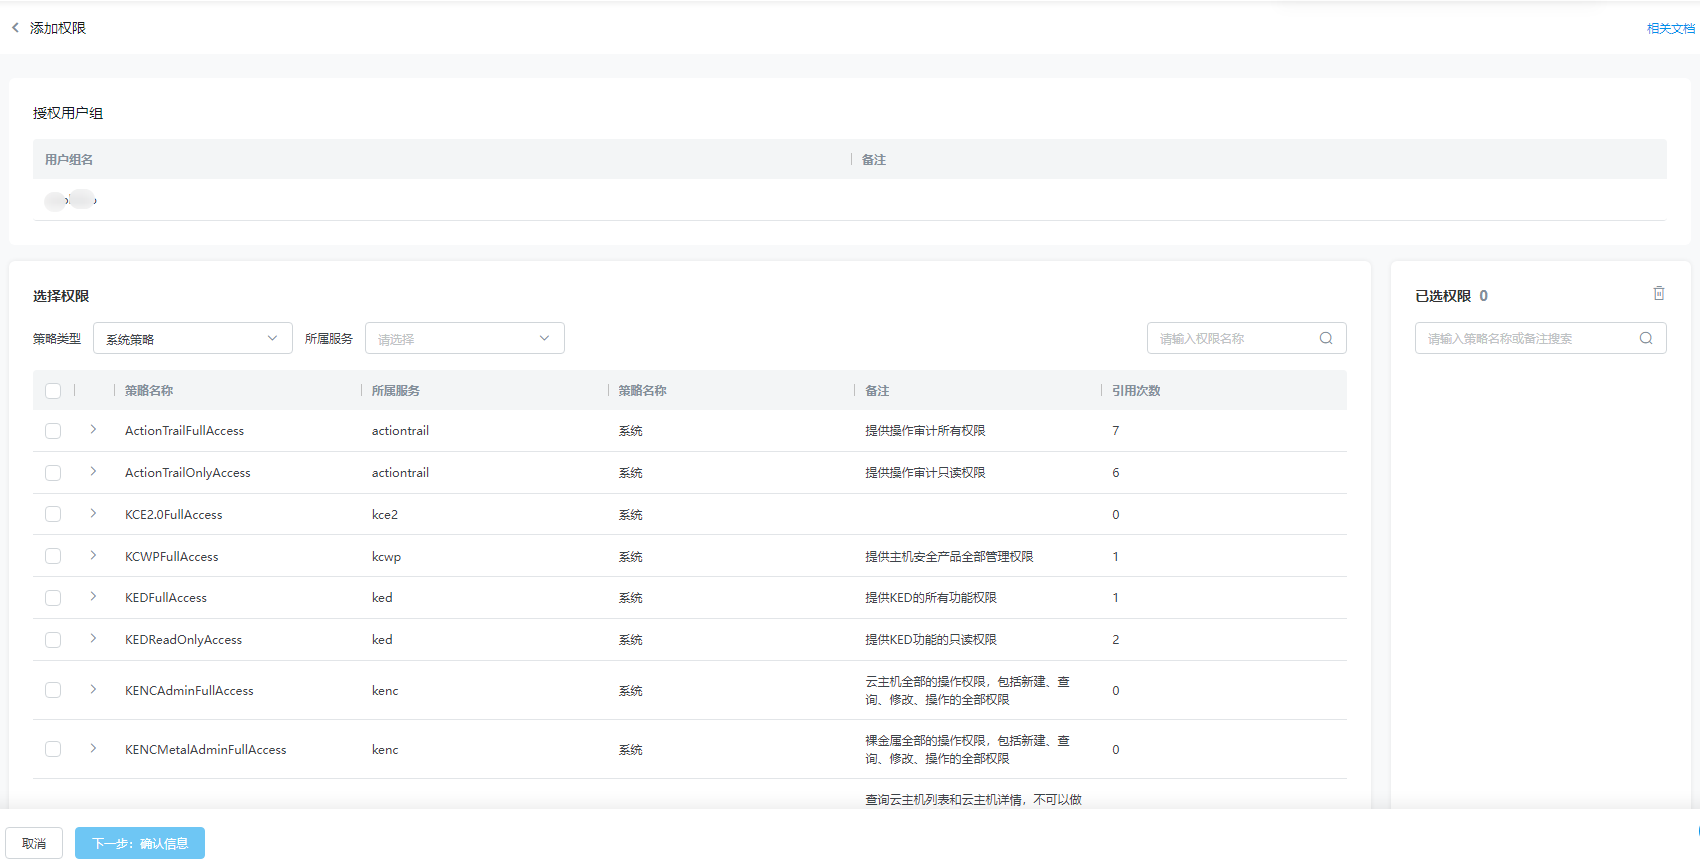Click the search icon in 请输入权限名称 box
1700x863 pixels.
tap(1325, 338)
